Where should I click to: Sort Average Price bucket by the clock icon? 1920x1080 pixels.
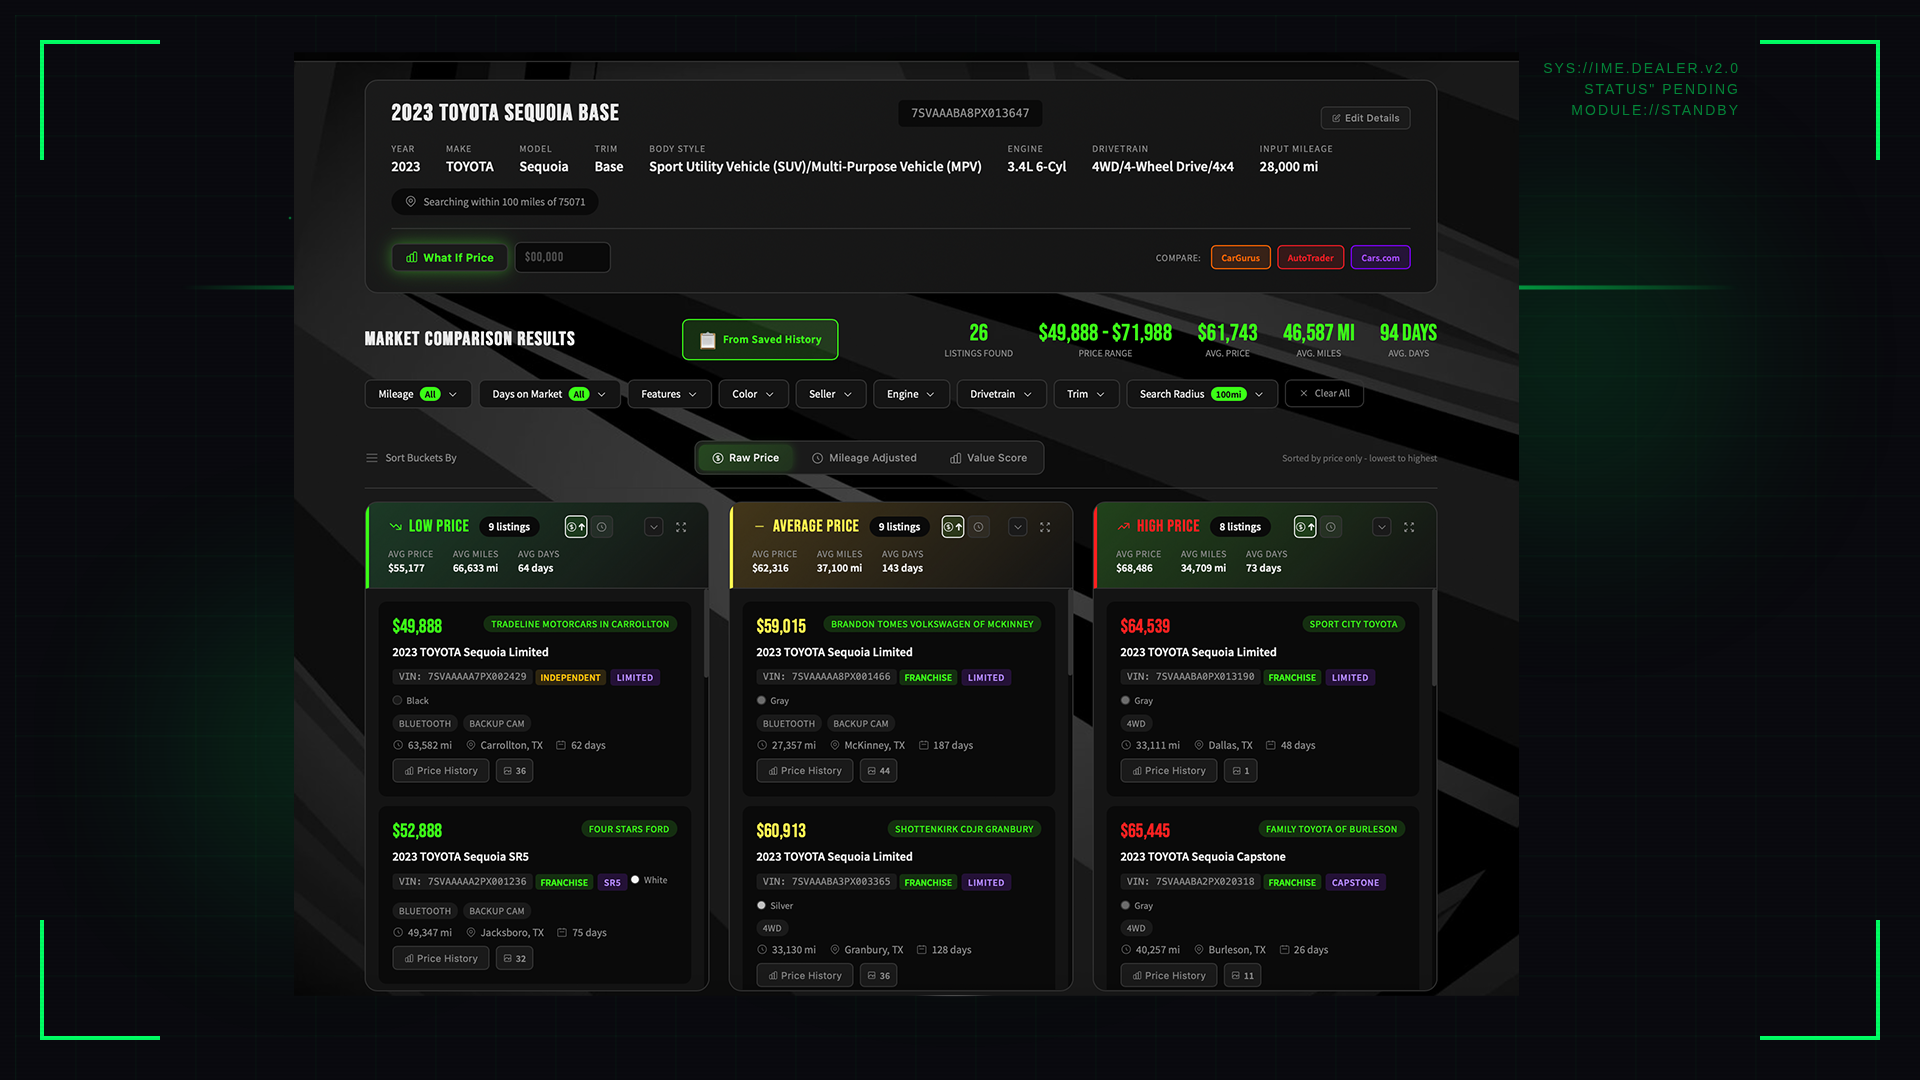(x=978, y=526)
